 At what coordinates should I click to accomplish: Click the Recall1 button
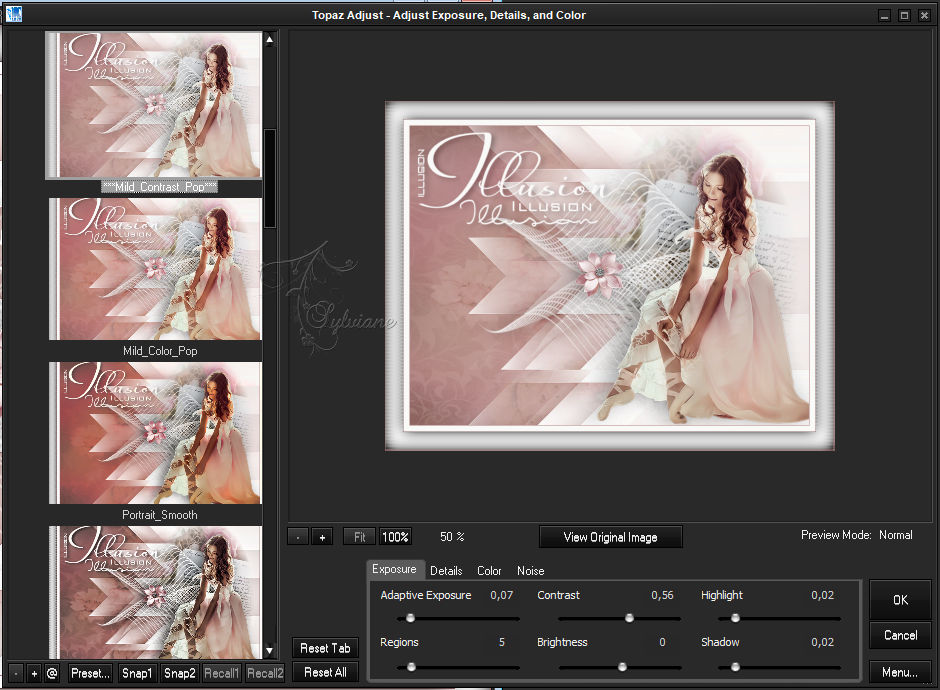[x=221, y=673]
